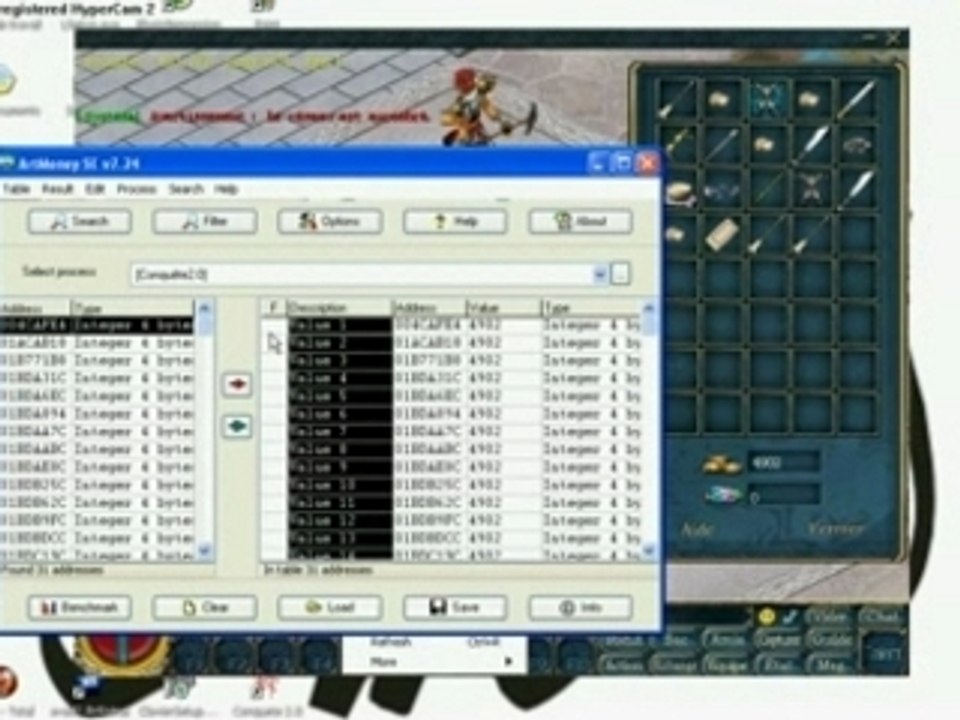Click the Msg button in game bar
The image size is (960, 720).
tap(831, 665)
